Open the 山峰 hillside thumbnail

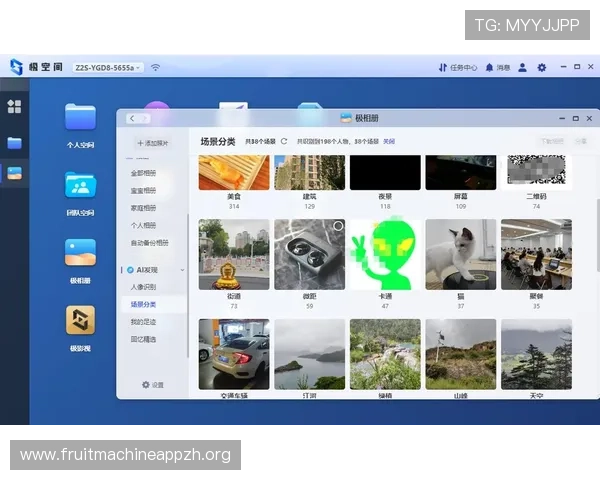pyautogui.click(x=461, y=354)
